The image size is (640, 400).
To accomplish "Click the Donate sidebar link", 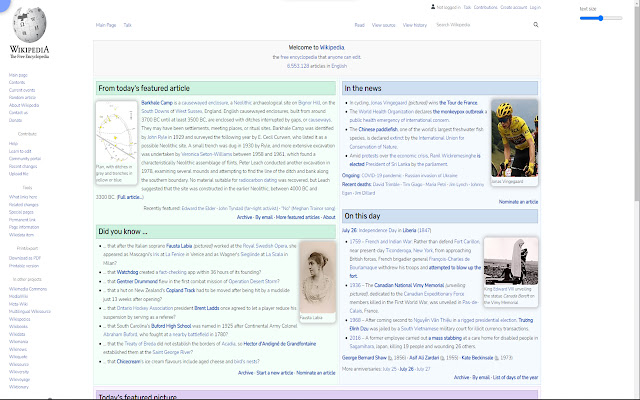I will coord(16,120).
